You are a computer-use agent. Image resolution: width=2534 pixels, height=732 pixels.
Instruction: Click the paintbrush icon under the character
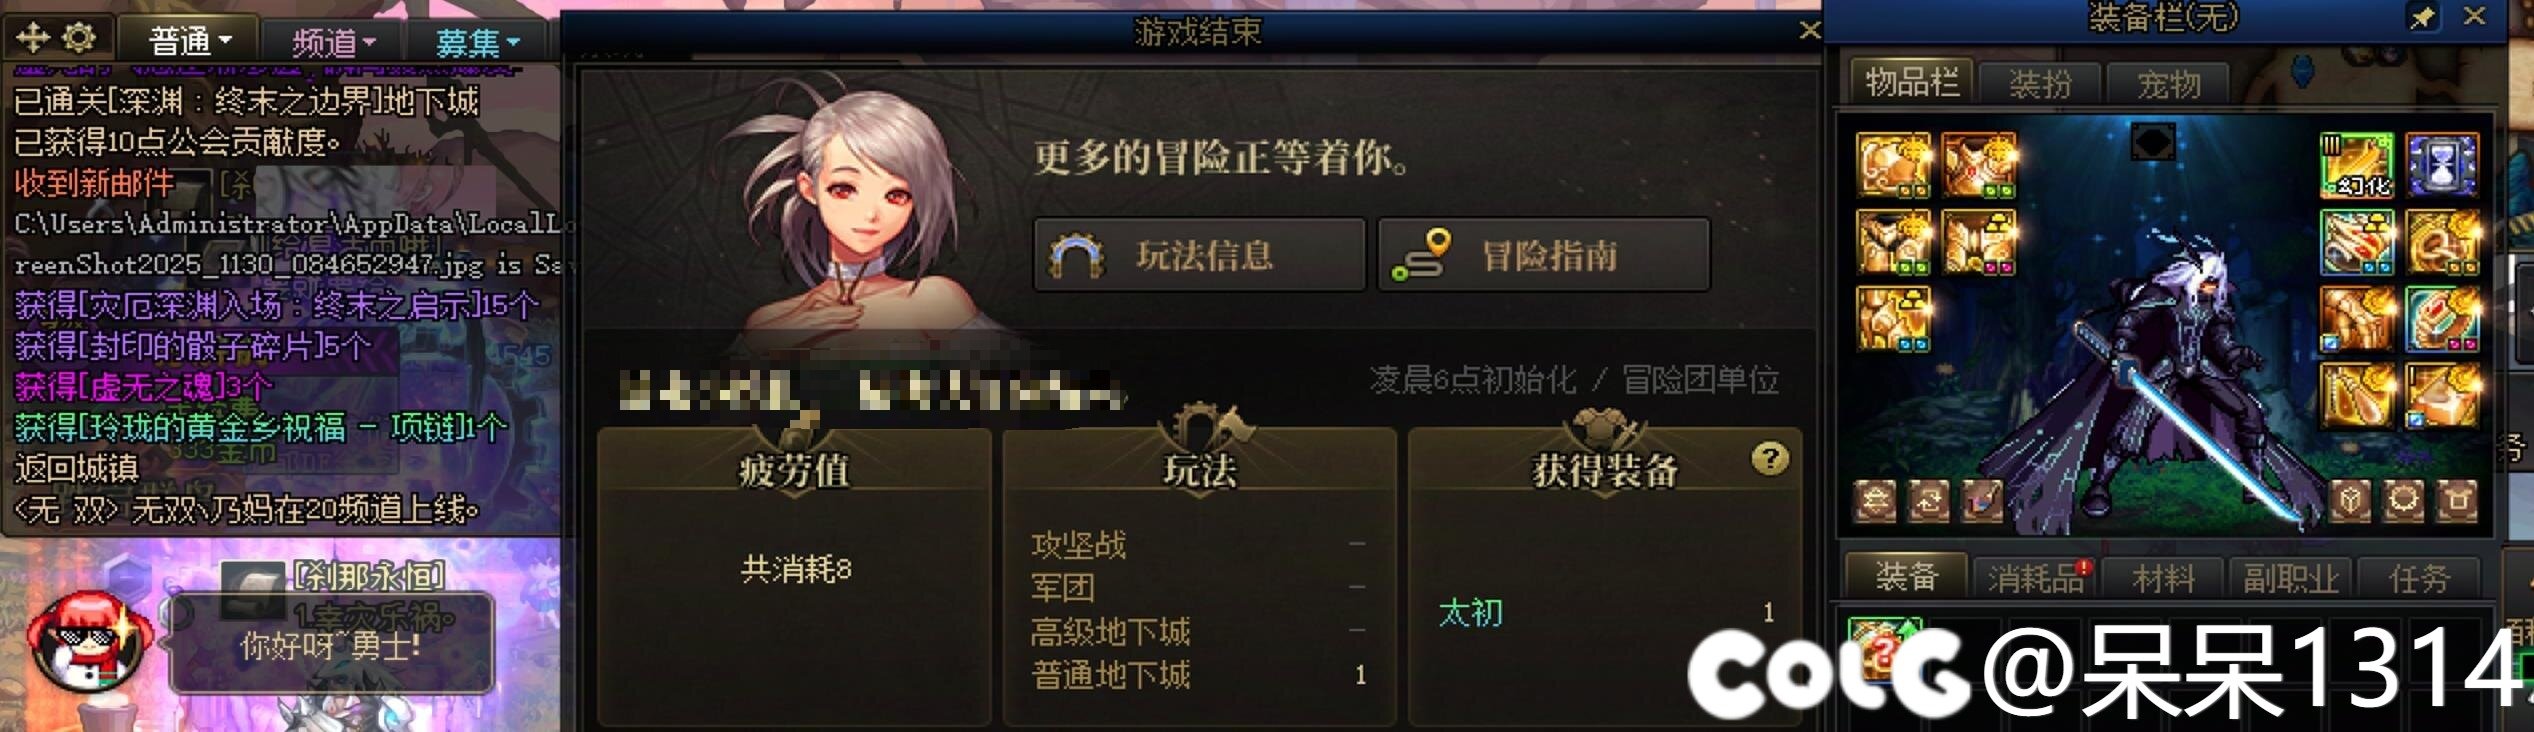pyautogui.click(x=1982, y=501)
